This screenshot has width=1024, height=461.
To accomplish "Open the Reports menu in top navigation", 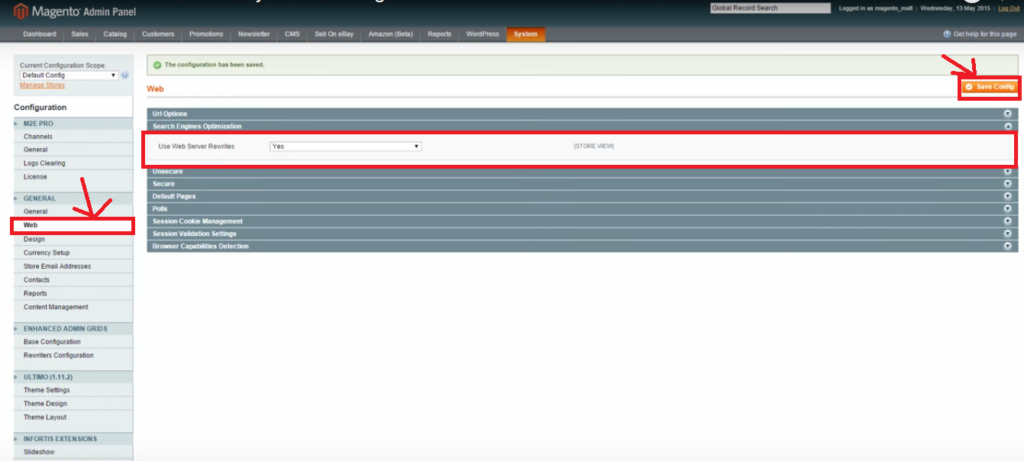I will click(x=440, y=34).
